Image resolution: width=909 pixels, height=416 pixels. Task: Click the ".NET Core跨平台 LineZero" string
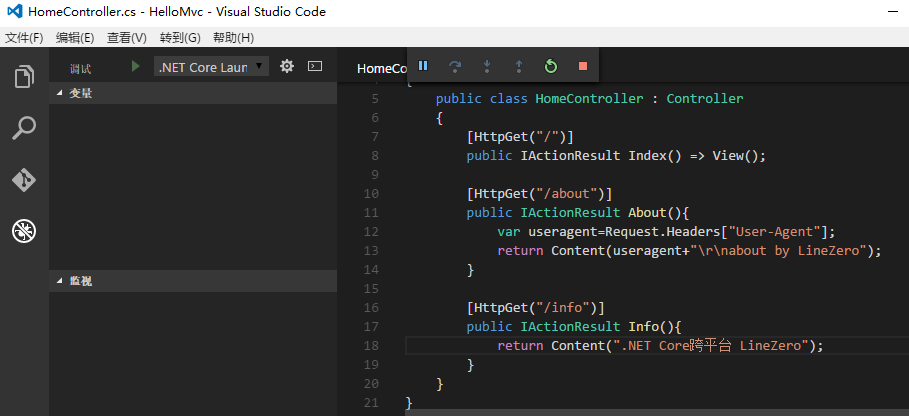pyautogui.click(x=711, y=345)
